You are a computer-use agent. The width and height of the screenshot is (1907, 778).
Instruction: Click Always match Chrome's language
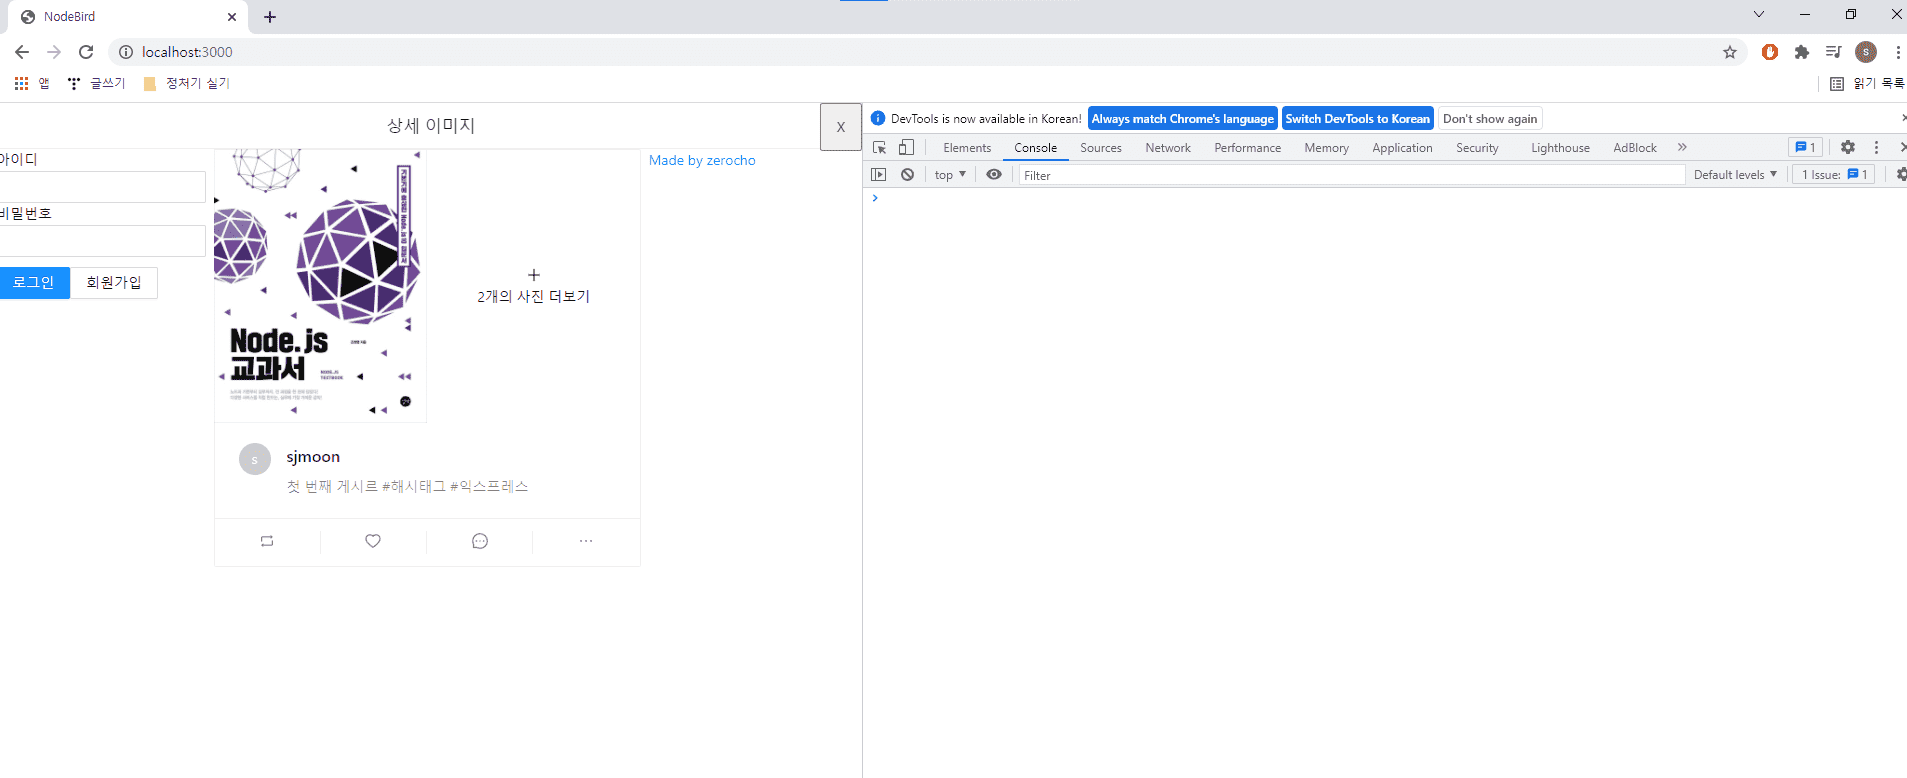coord(1182,118)
